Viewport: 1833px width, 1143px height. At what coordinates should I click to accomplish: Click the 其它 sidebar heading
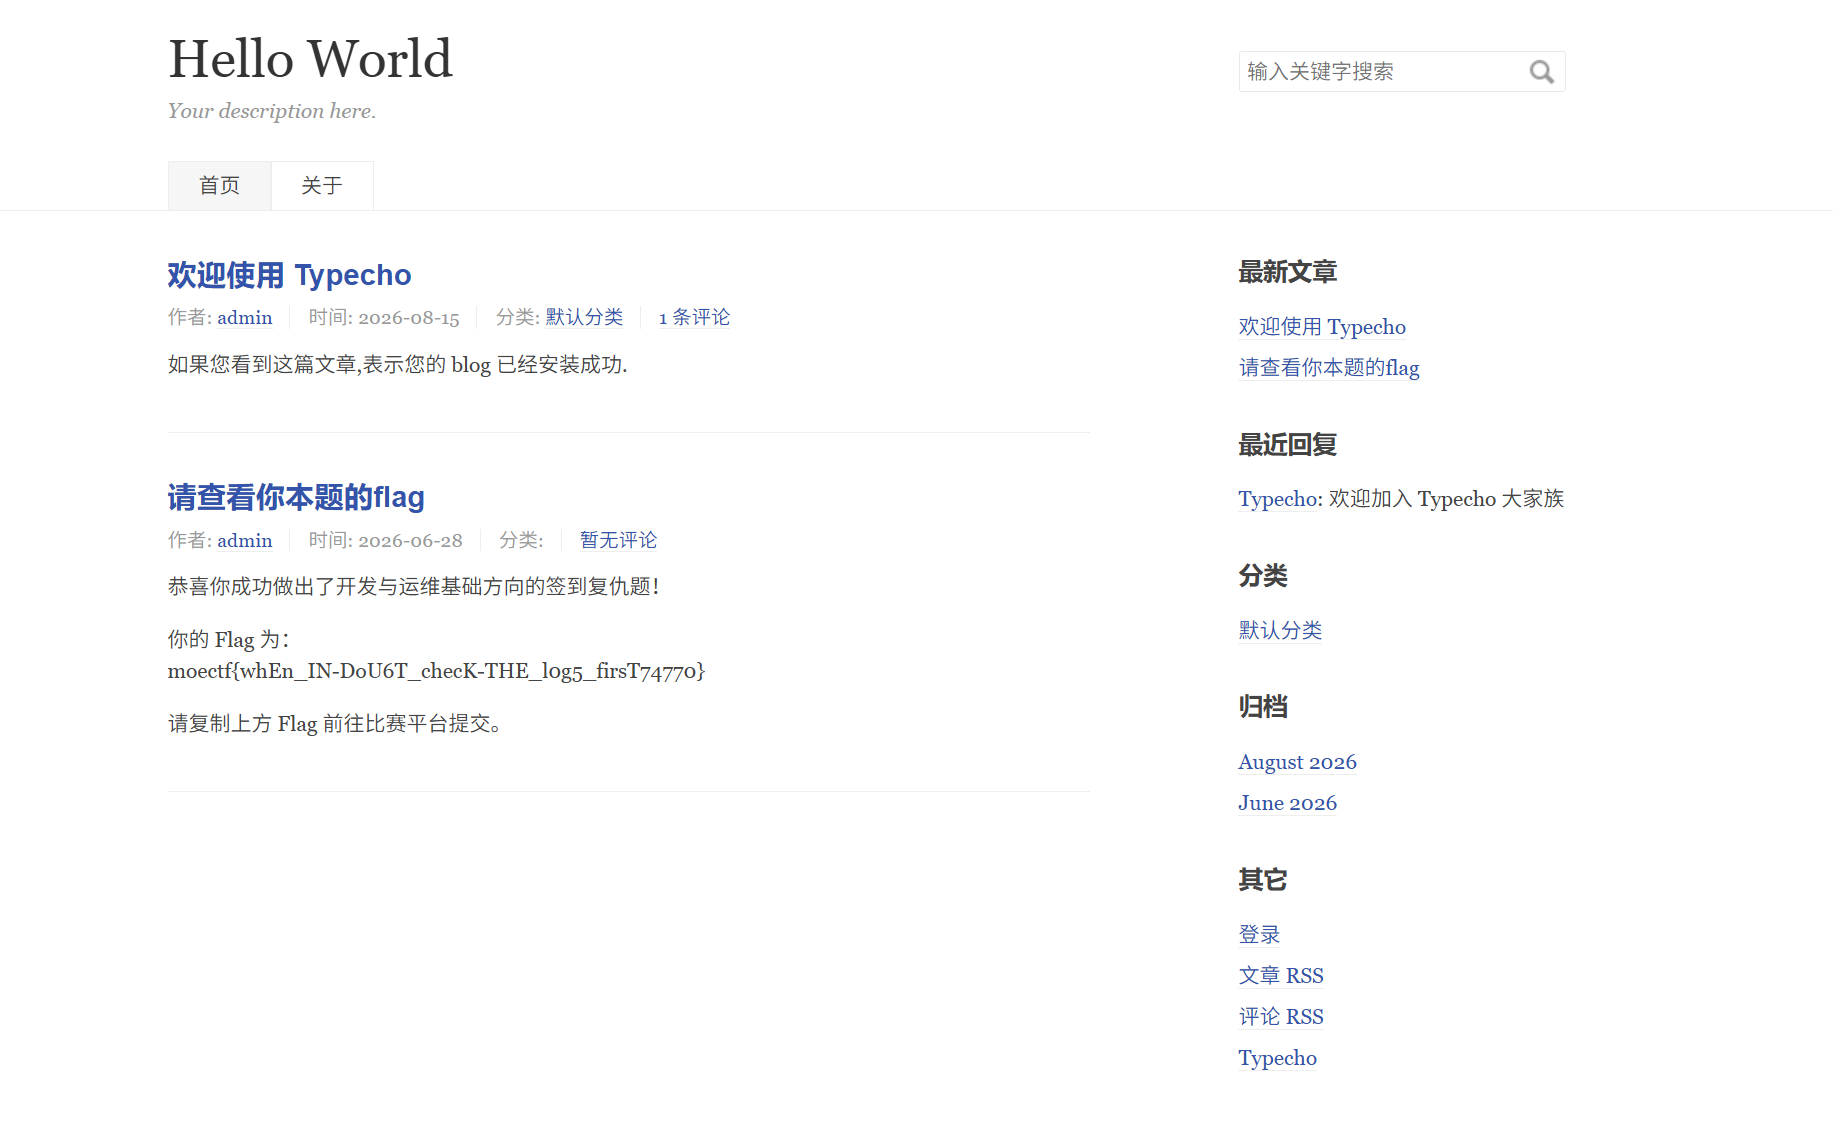click(1263, 880)
